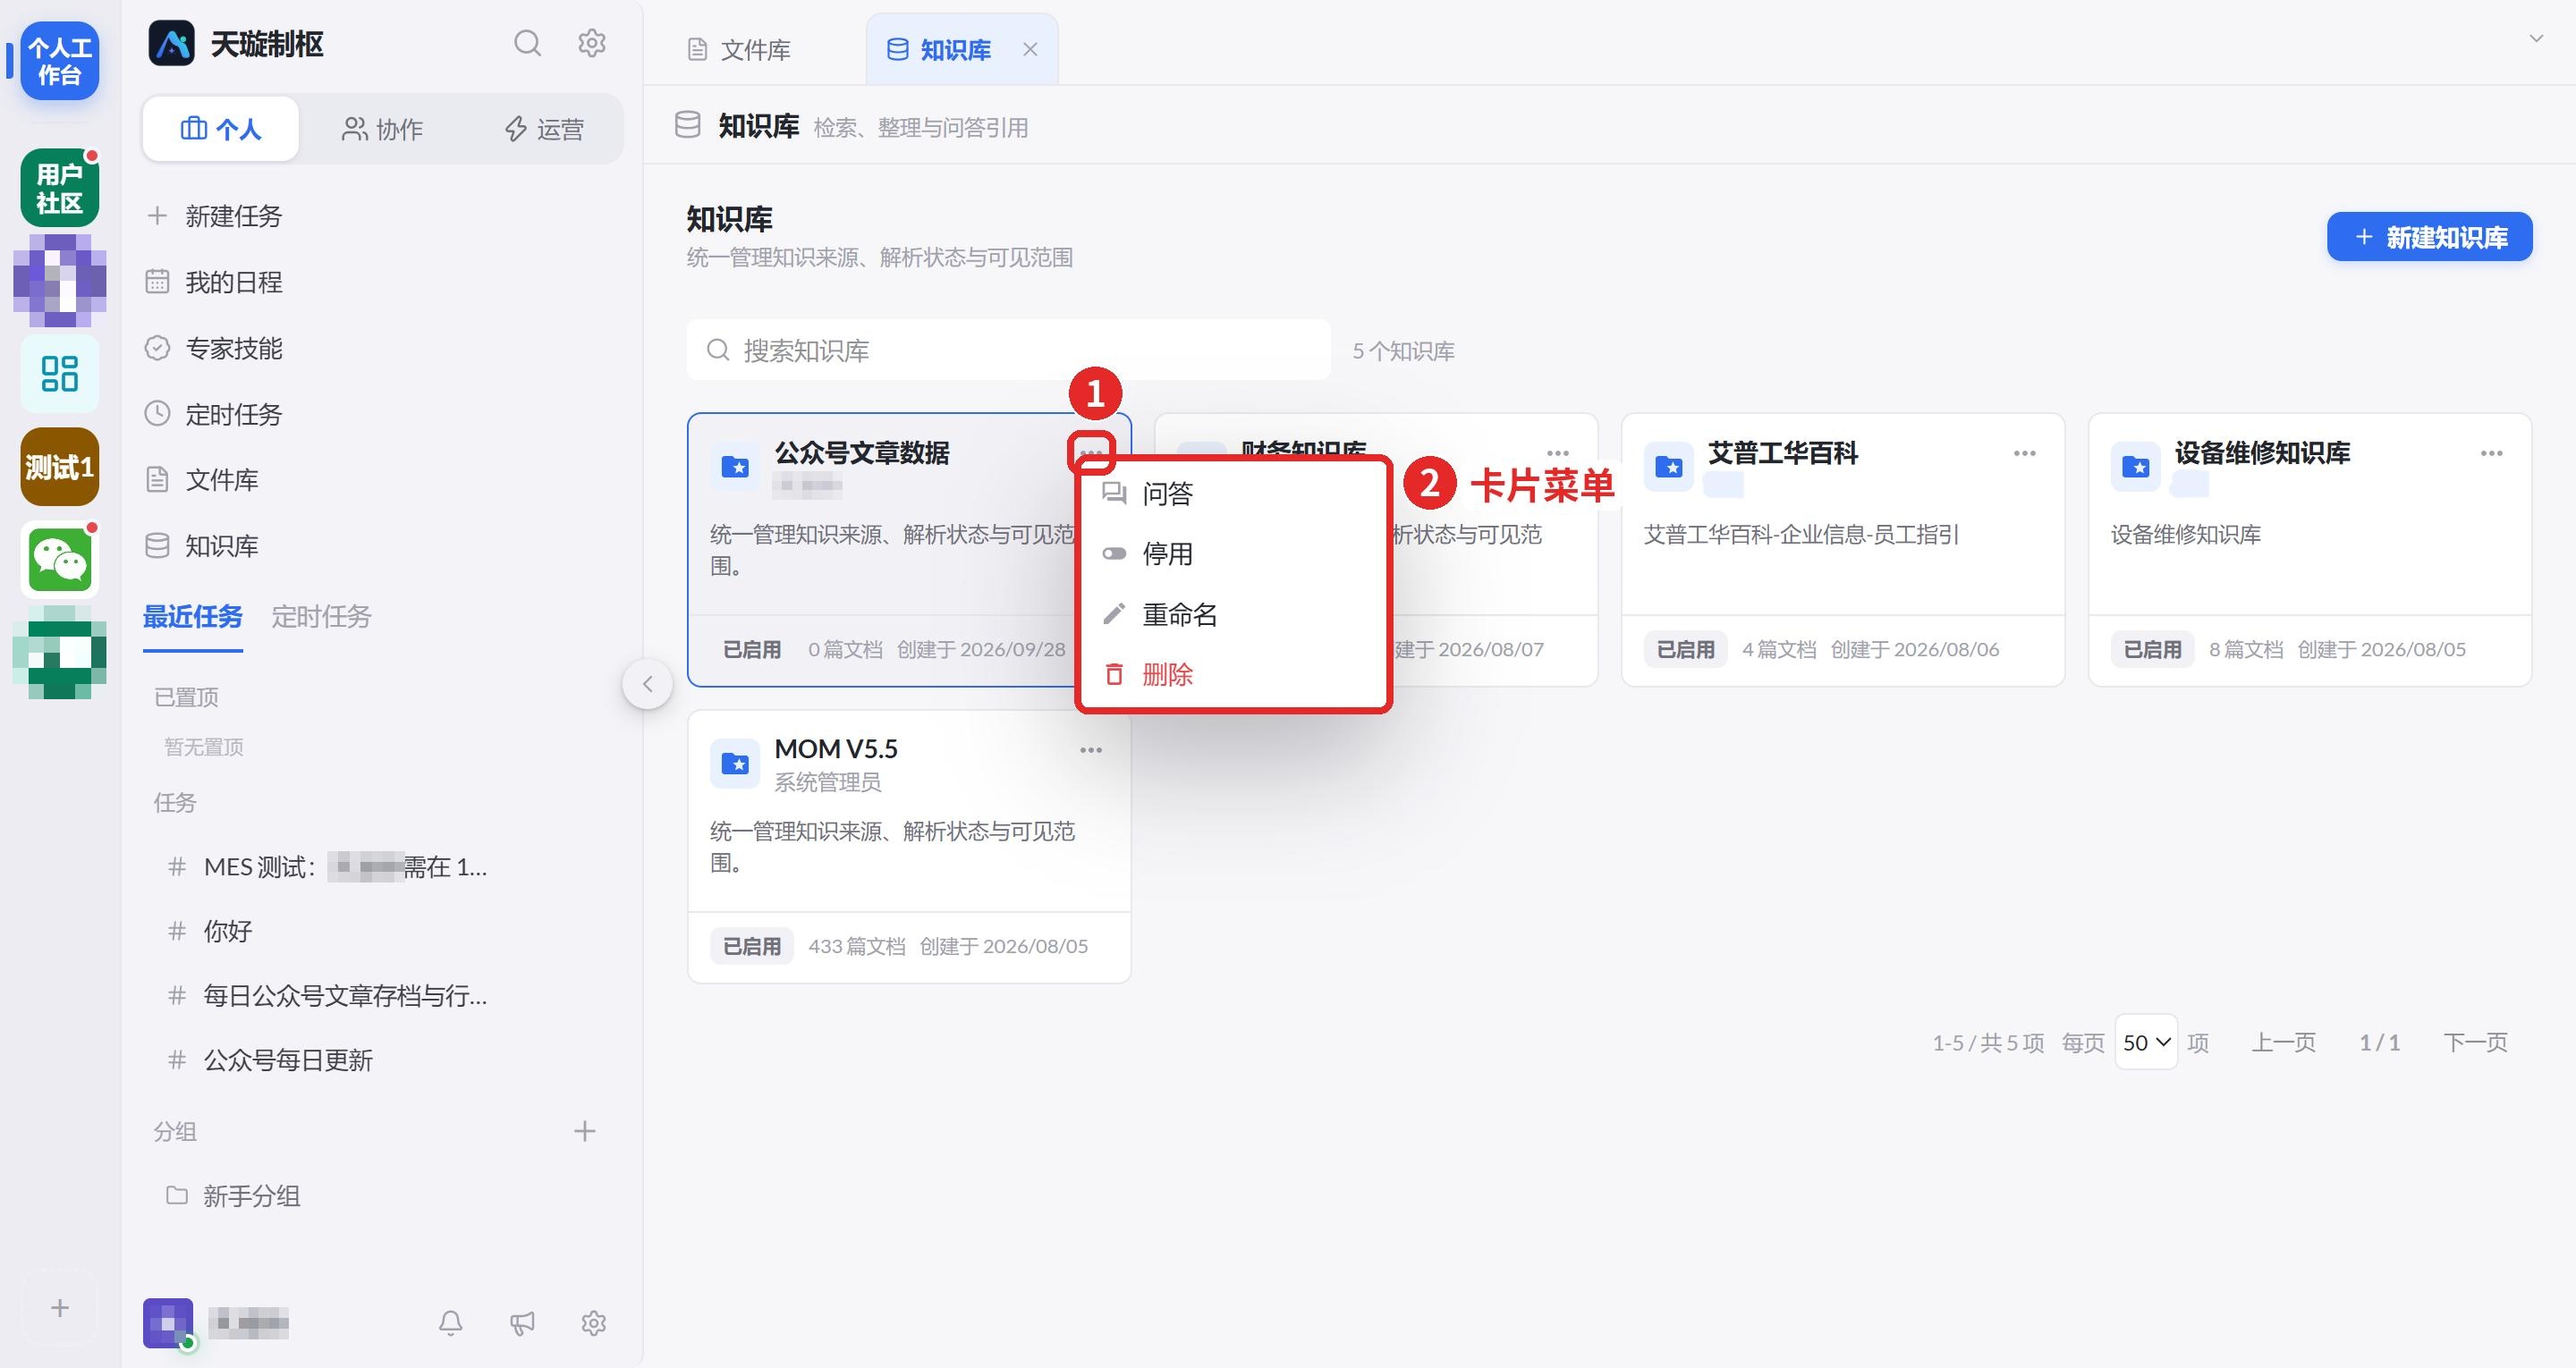Viewport: 2576px width, 1368px height.
Task: Switch to 运营 mode tab
Action: click(544, 129)
